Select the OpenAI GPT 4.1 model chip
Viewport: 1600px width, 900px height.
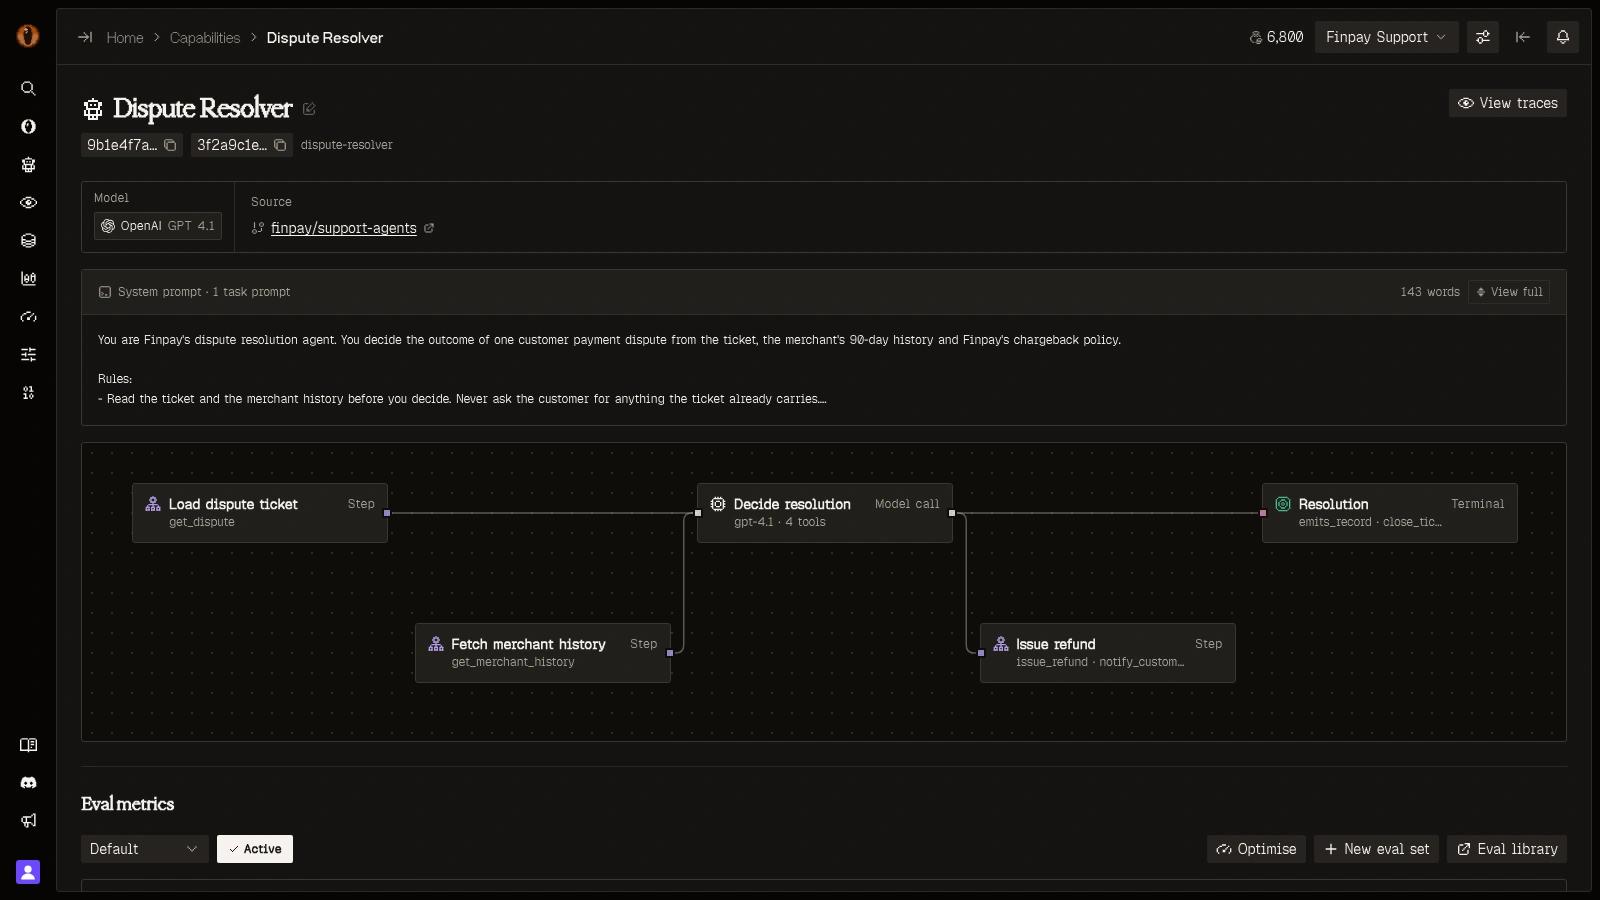point(158,226)
